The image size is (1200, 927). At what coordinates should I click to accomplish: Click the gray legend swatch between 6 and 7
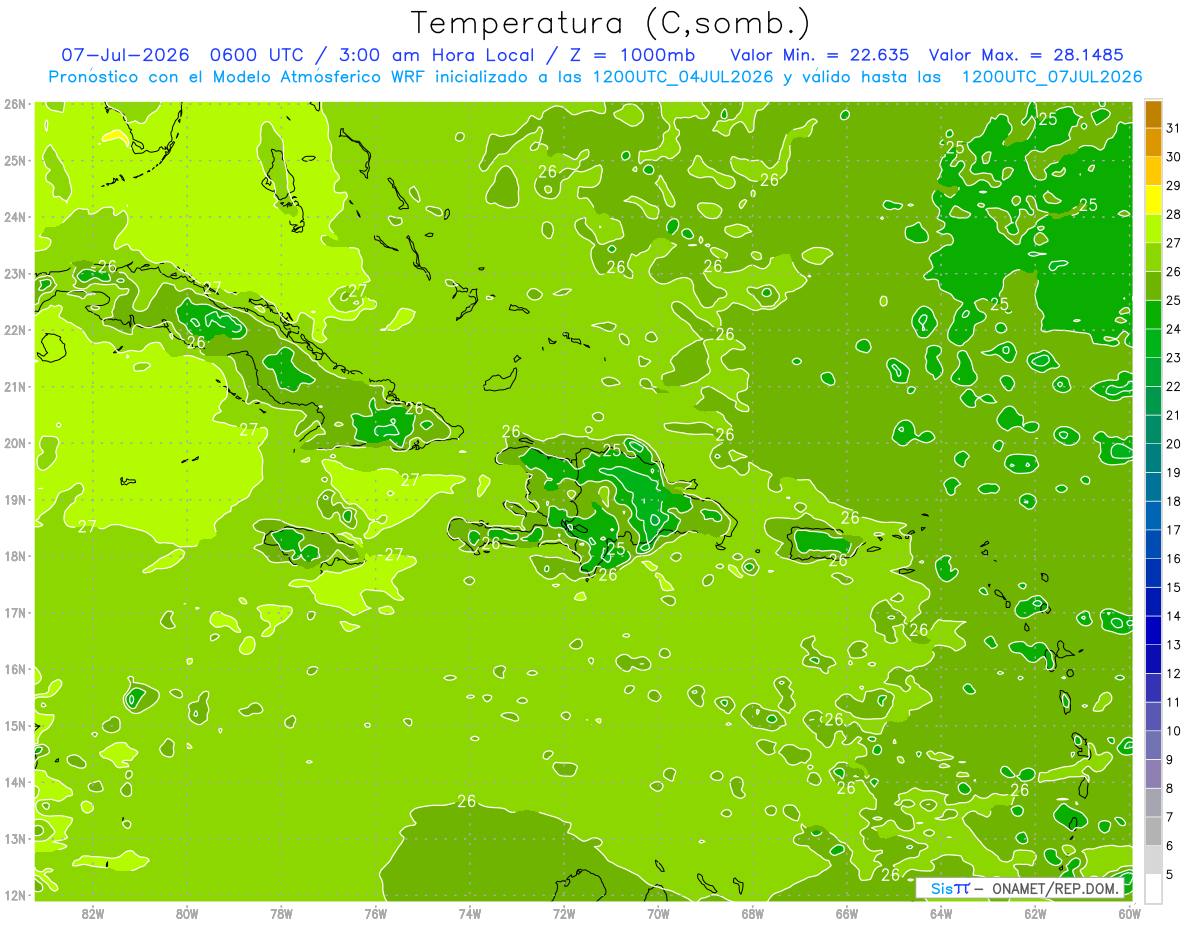[x=1153, y=831]
